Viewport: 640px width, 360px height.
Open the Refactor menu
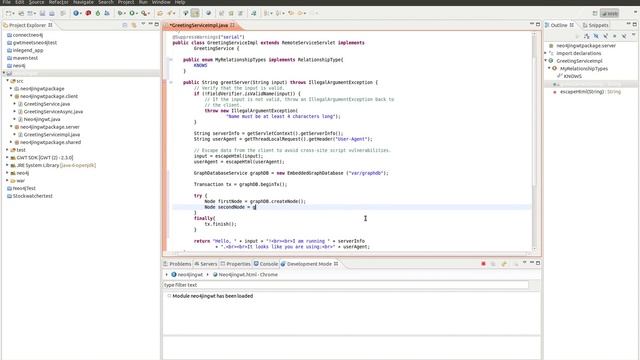(58, 2)
